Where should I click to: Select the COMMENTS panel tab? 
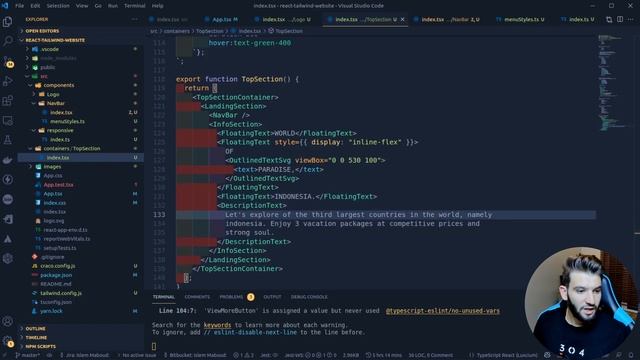click(197, 297)
